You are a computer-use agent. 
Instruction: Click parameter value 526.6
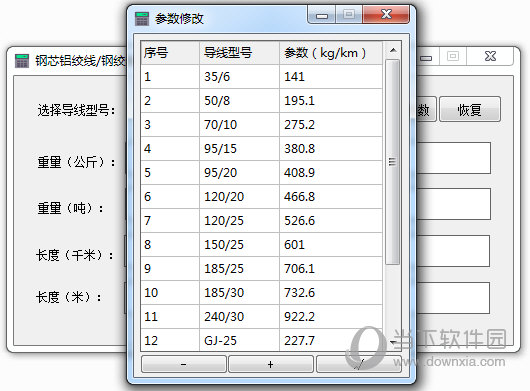pyautogui.click(x=331, y=221)
